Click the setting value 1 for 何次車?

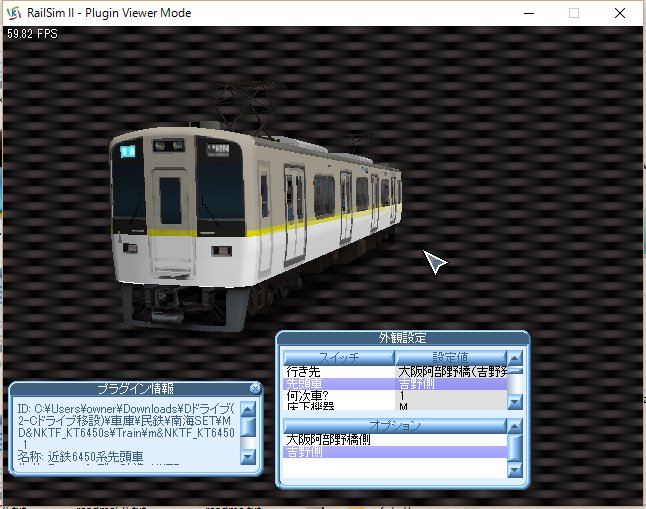pyautogui.click(x=451, y=396)
